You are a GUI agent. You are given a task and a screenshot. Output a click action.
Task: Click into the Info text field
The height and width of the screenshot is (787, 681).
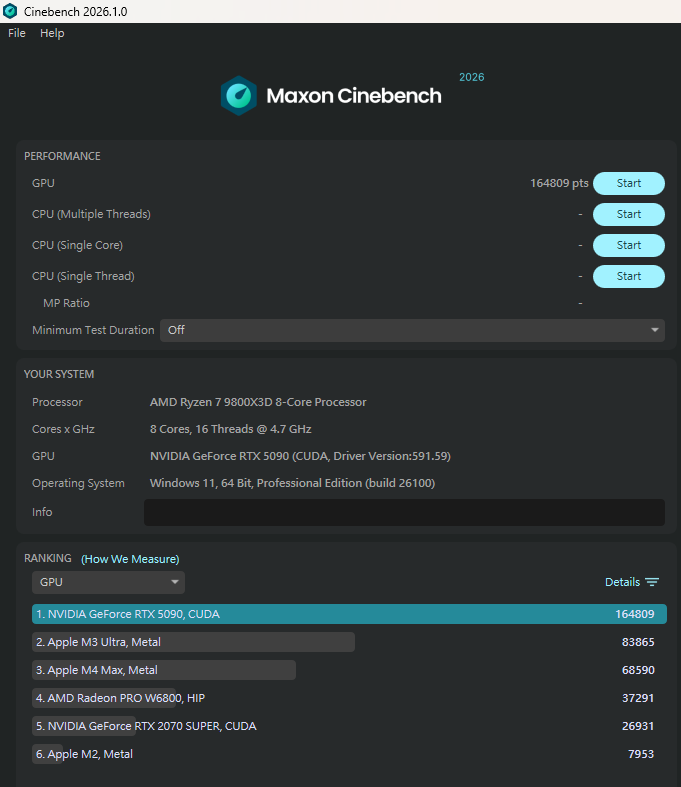[404, 512]
